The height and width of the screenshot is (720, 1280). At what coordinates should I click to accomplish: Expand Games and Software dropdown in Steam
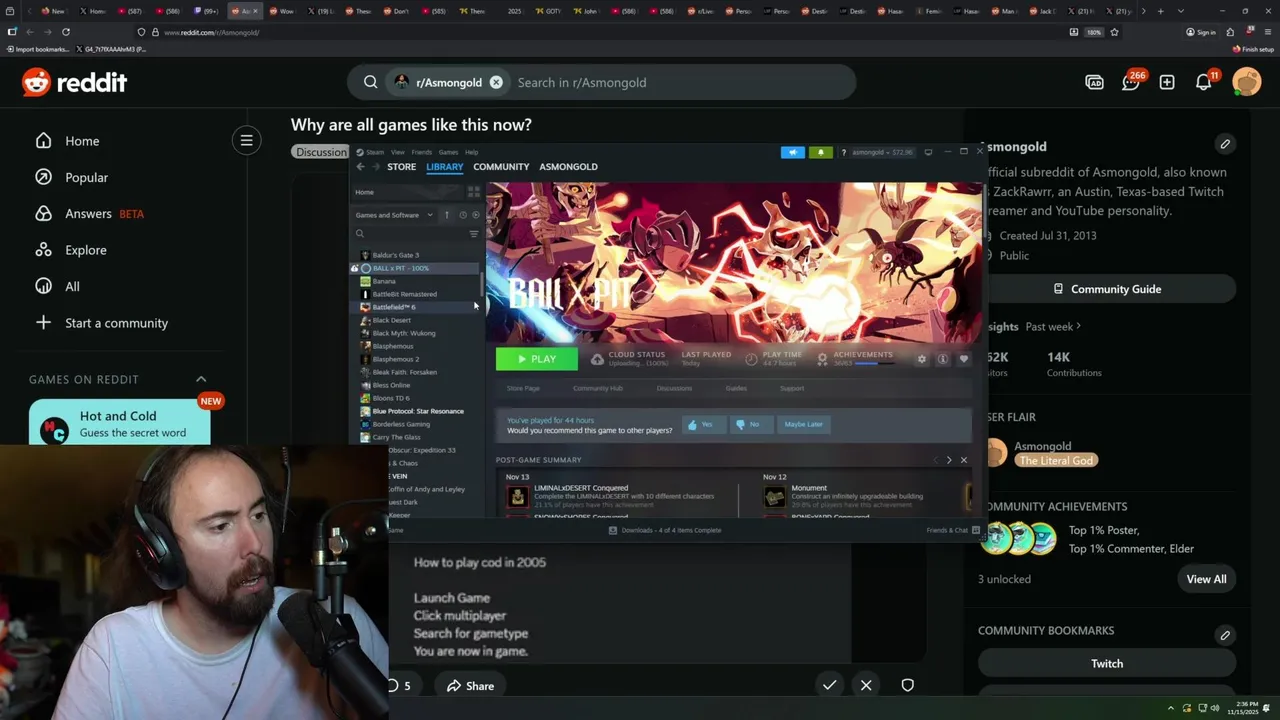pyautogui.click(x=394, y=215)
